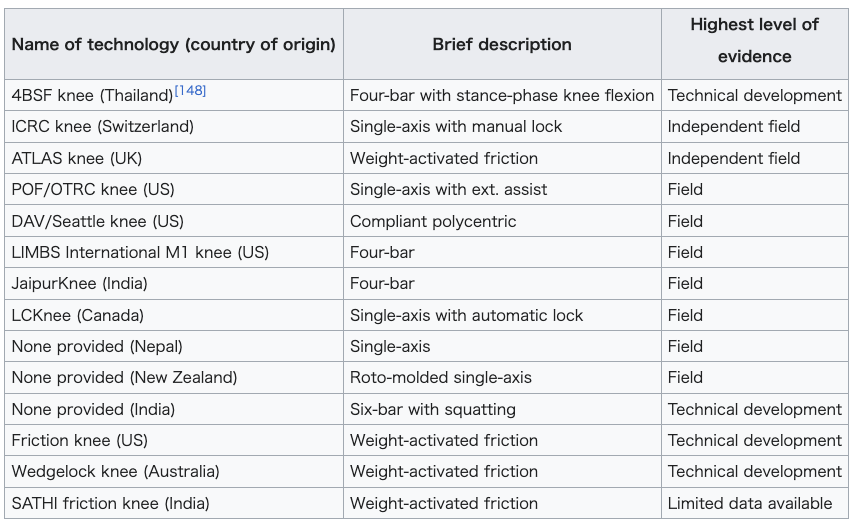Screen dimensions: 855x529
Task: Click 'LIMBS International M1 knee (US)' cell
Action: (x=174, y=252)
